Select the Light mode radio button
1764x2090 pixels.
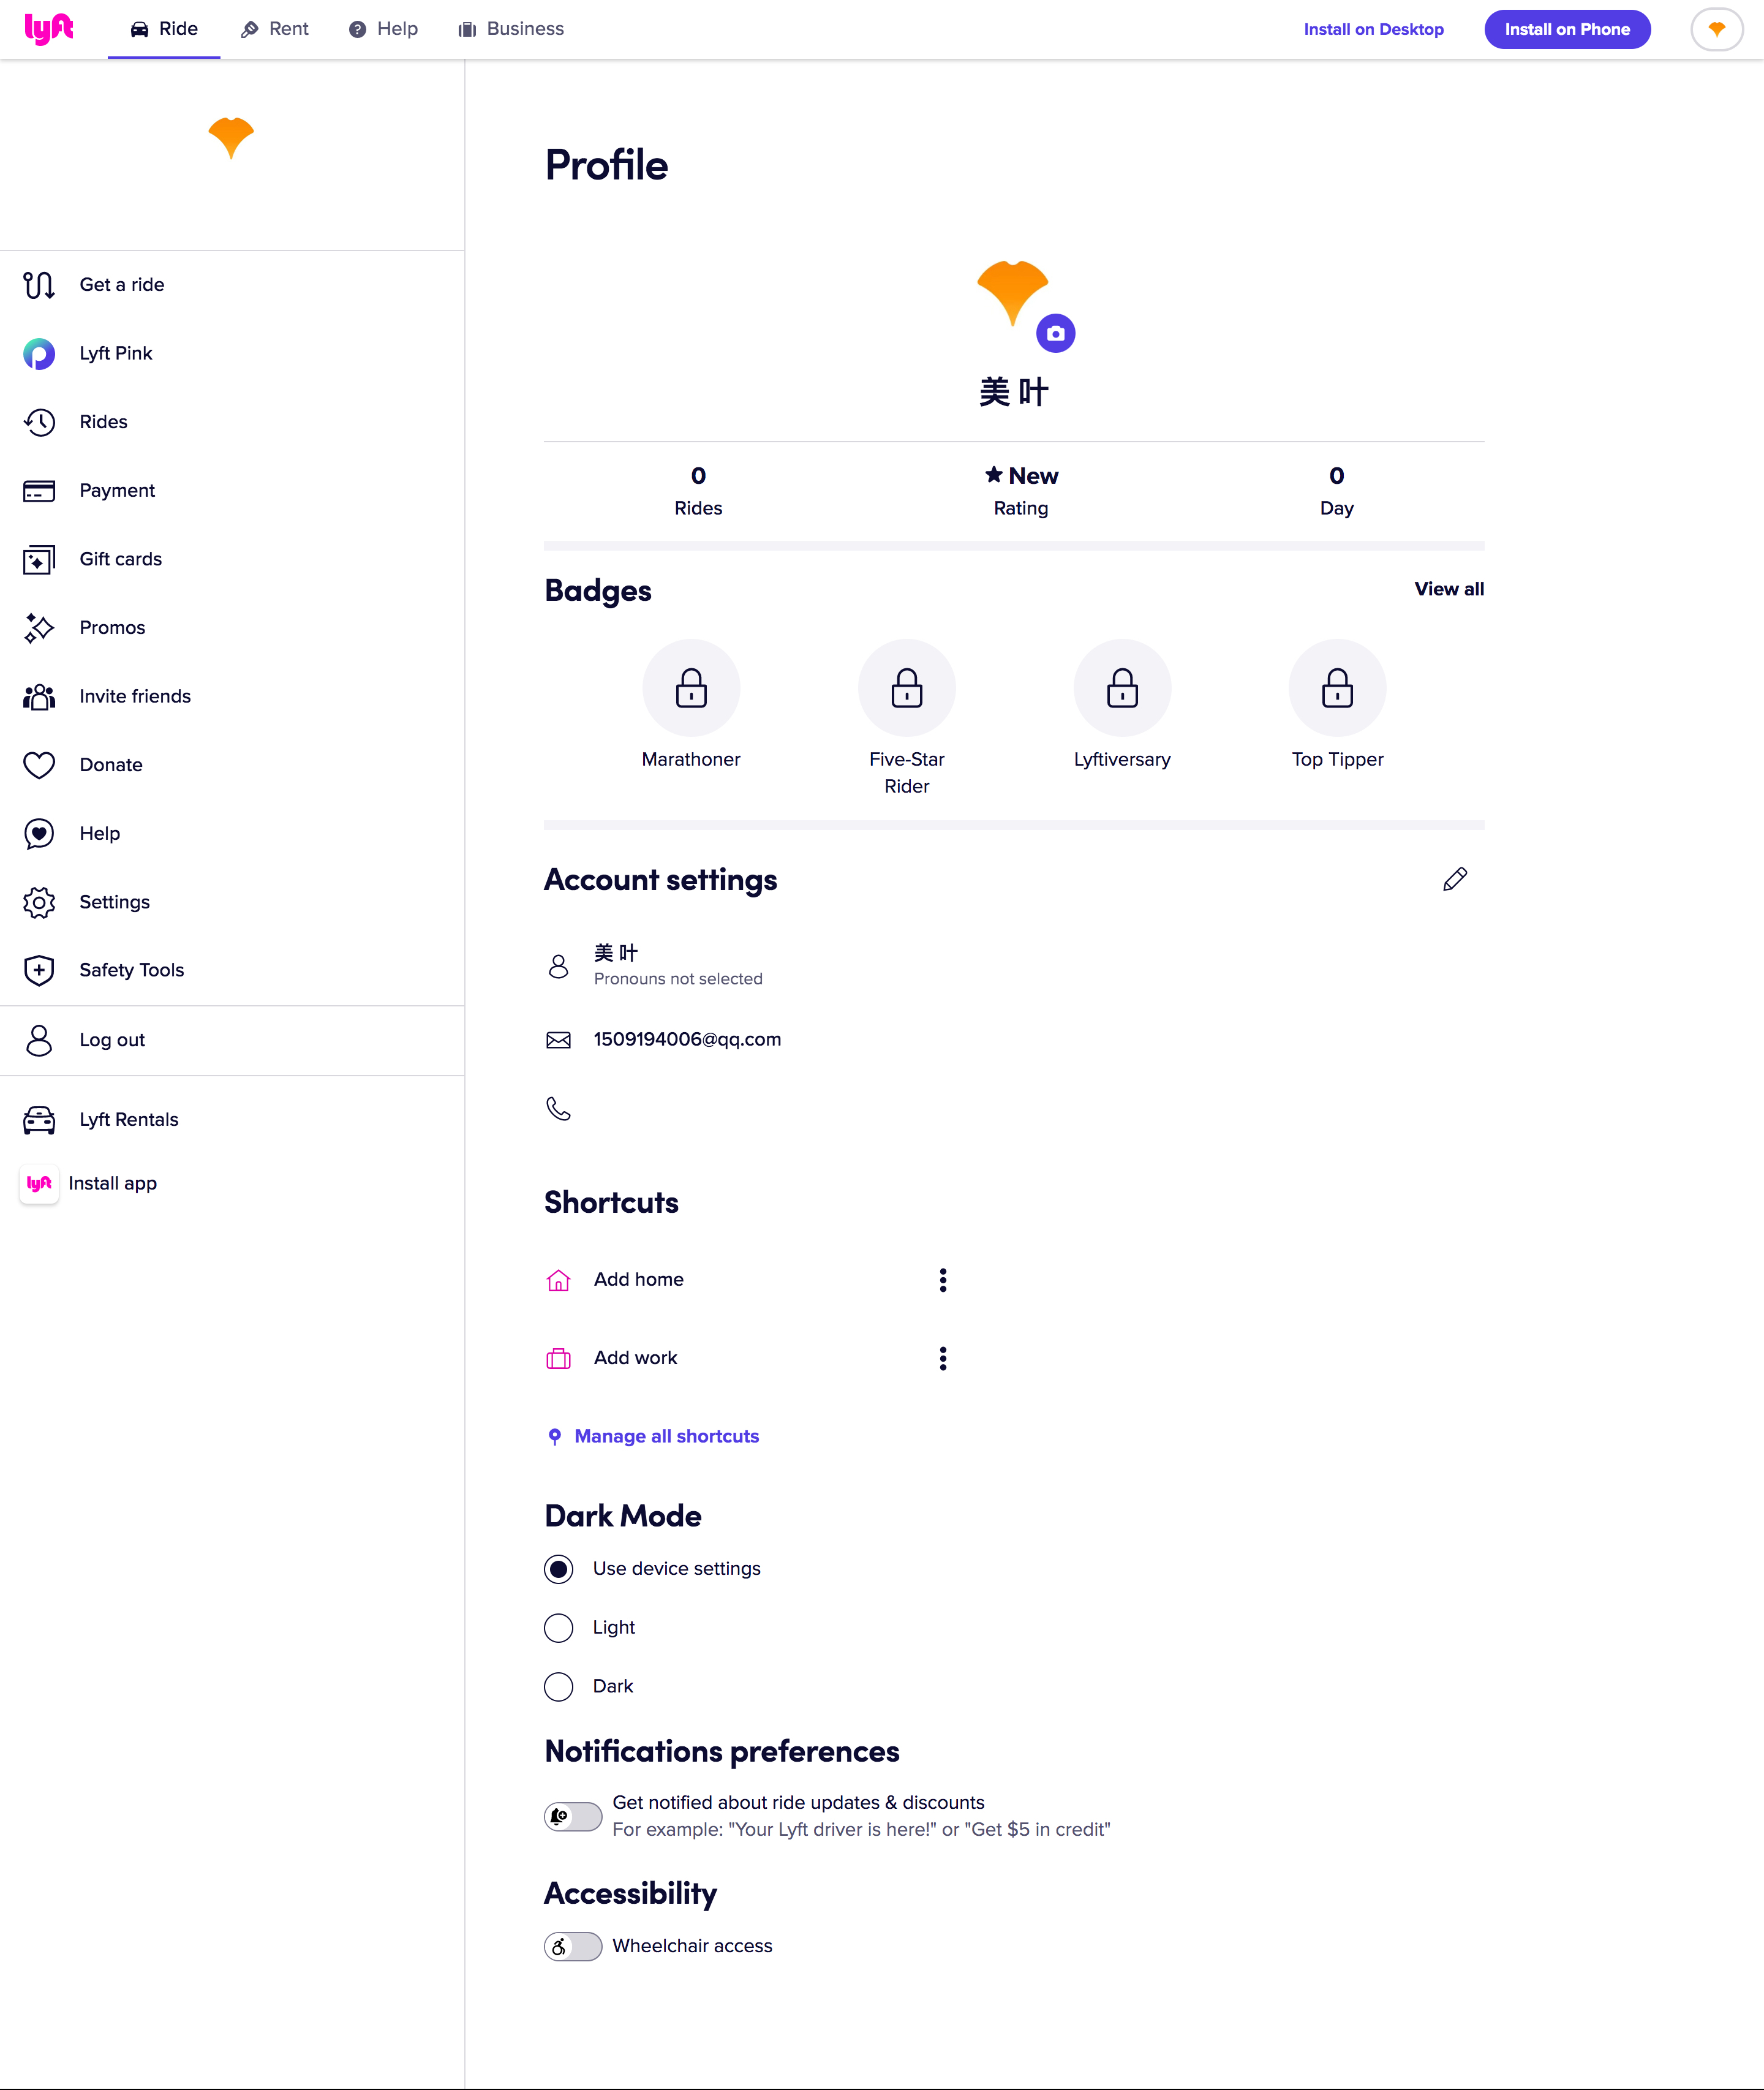pos(558,1629)
